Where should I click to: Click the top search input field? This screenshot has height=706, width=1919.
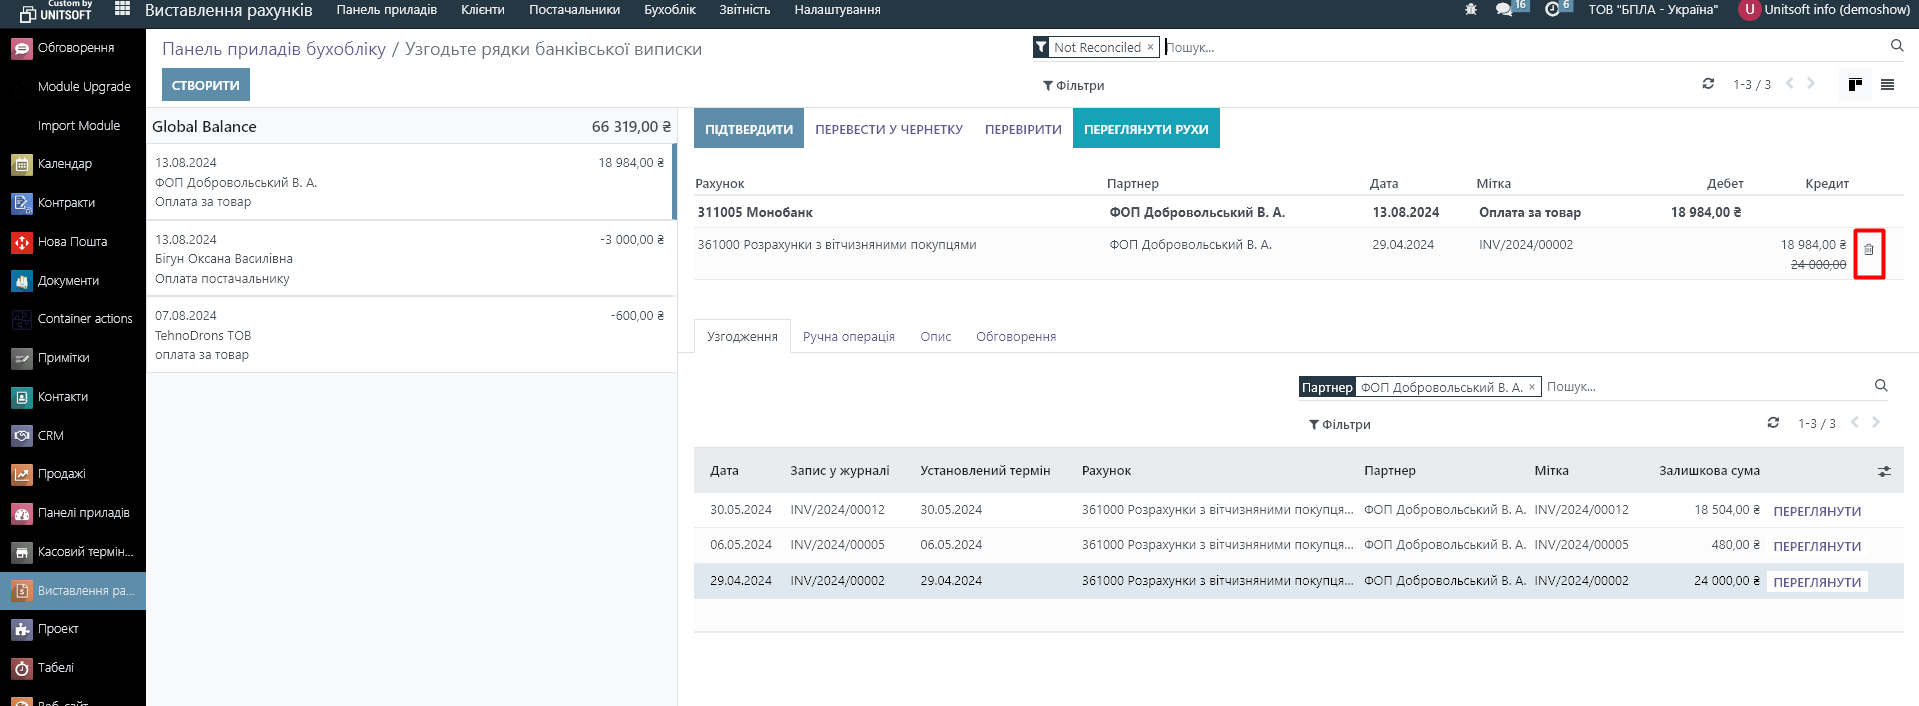pos(1520,47)
